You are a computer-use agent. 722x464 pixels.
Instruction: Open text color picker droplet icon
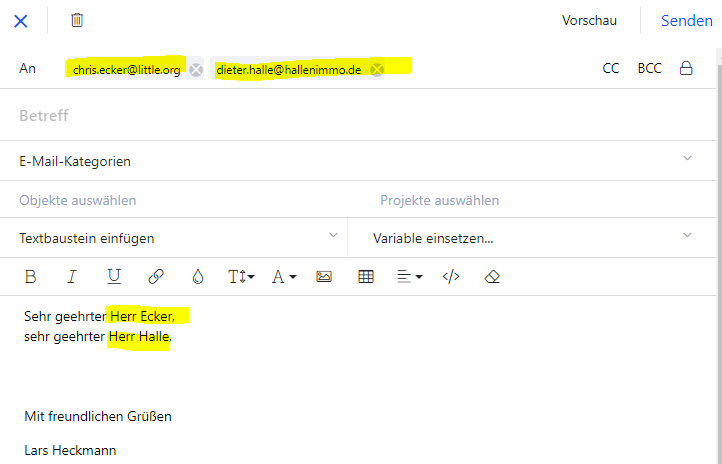pos(198,277)
